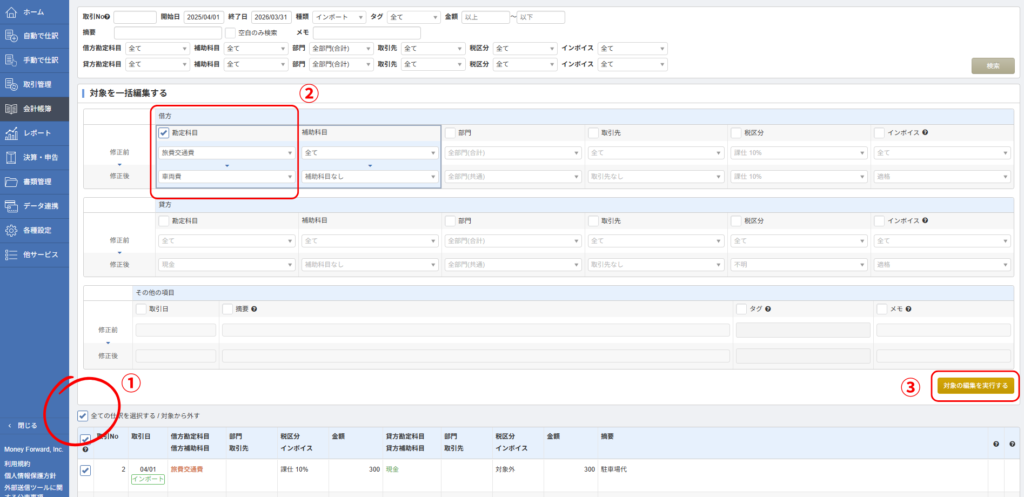
Task: Open 各種設定 using the gear icon
Action: (x=11, y=230)
